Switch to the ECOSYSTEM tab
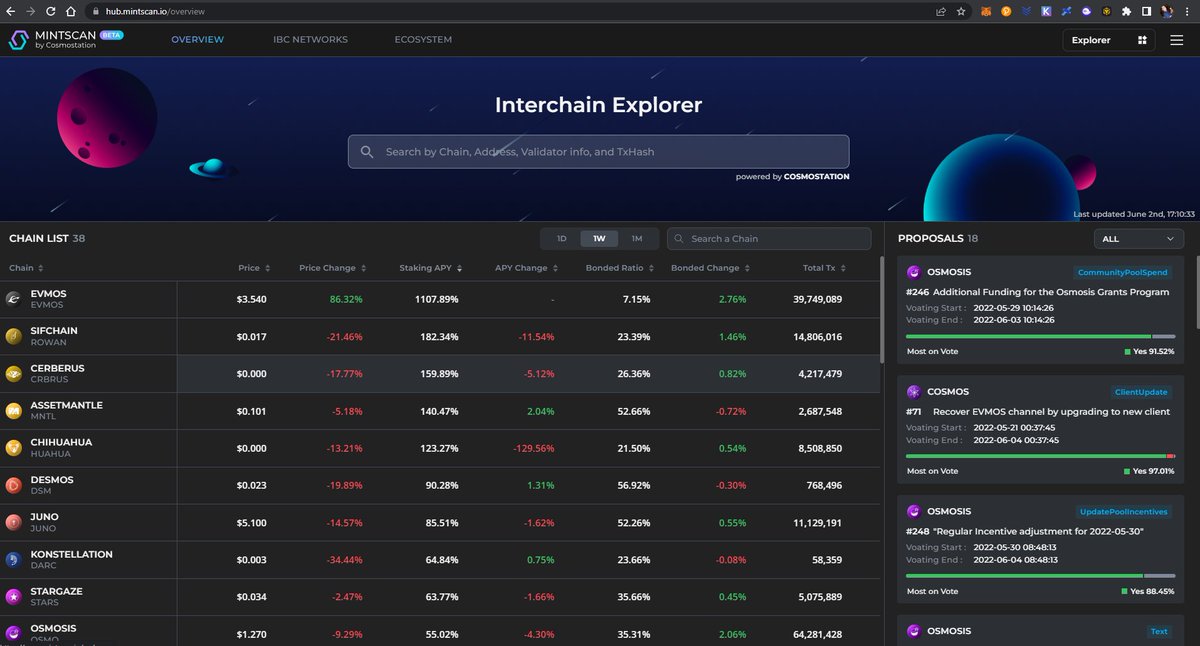The width and height of the screenshot is (1200, 646). coord(423,40)
